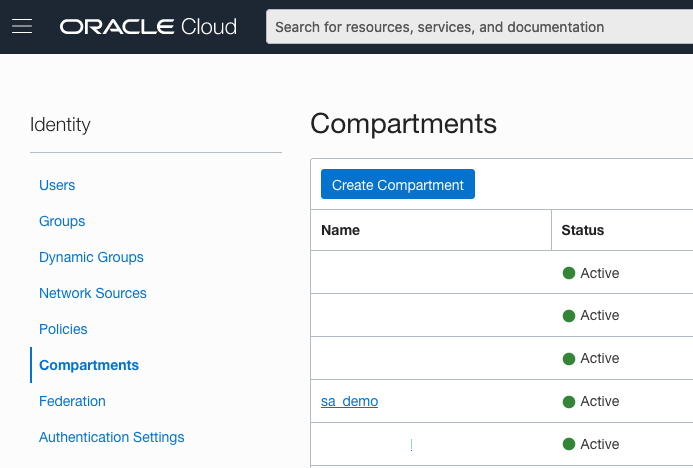Go to Authentication Settings

112,437
